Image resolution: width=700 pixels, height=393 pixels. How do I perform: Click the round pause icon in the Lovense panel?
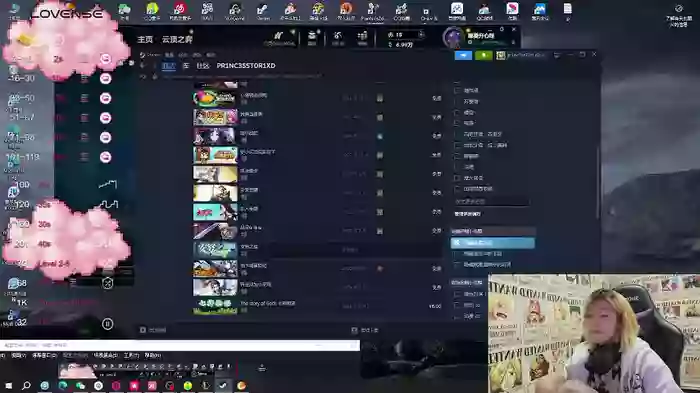108,324
